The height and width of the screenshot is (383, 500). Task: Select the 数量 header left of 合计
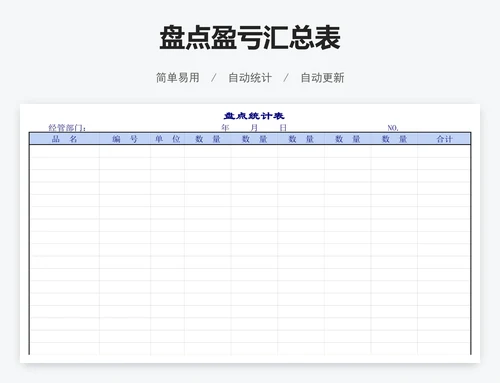(x=394, y=139)
